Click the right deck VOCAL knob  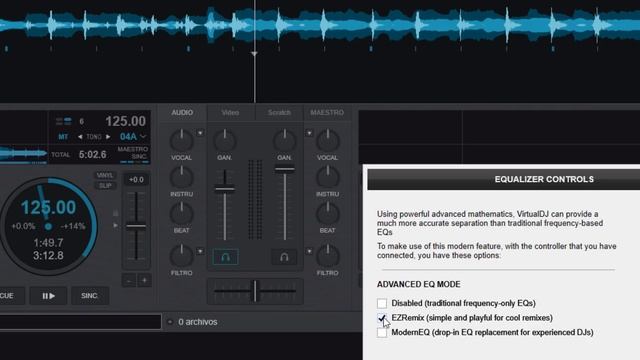(328, 141)
